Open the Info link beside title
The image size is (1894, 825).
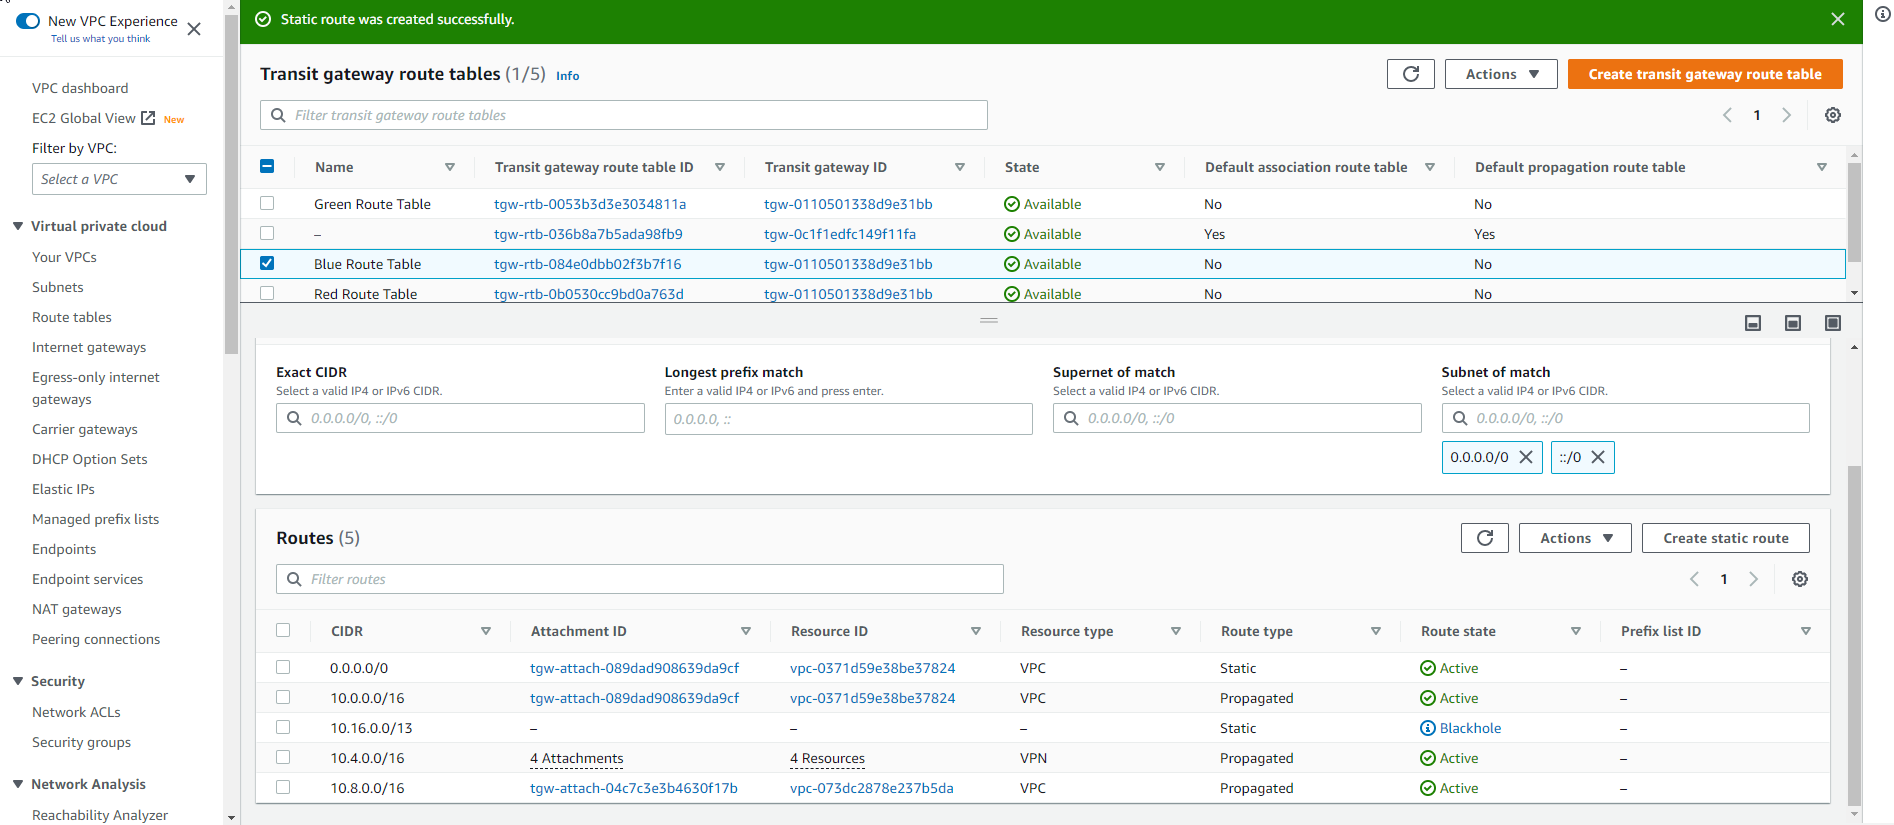tap(568, 76)
